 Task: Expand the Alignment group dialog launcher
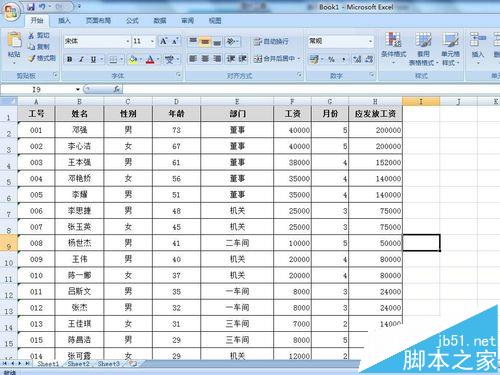pyautogui.click(x=300, y=75)
